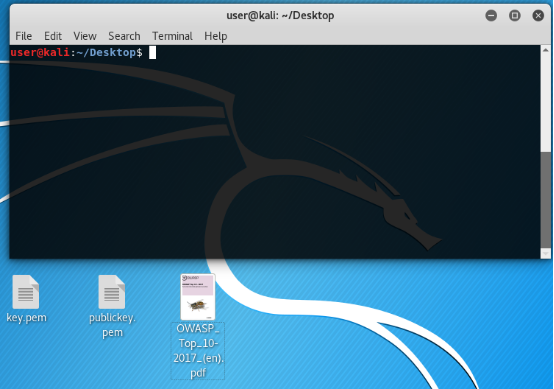Image resolution: width=554 pixels, height=389 pixels.
Task: Open the Edit menu
Action: click(53, 36)
